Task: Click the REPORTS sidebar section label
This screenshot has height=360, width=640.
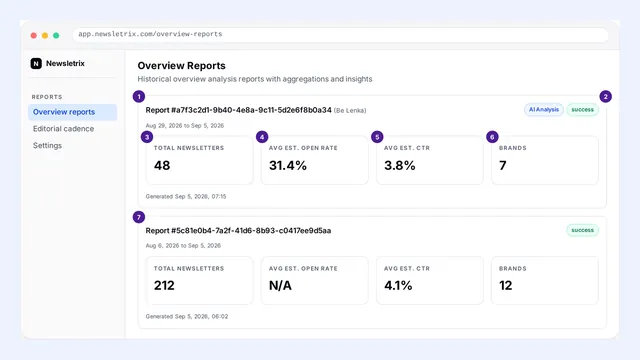Action: (x=47, y=97)
